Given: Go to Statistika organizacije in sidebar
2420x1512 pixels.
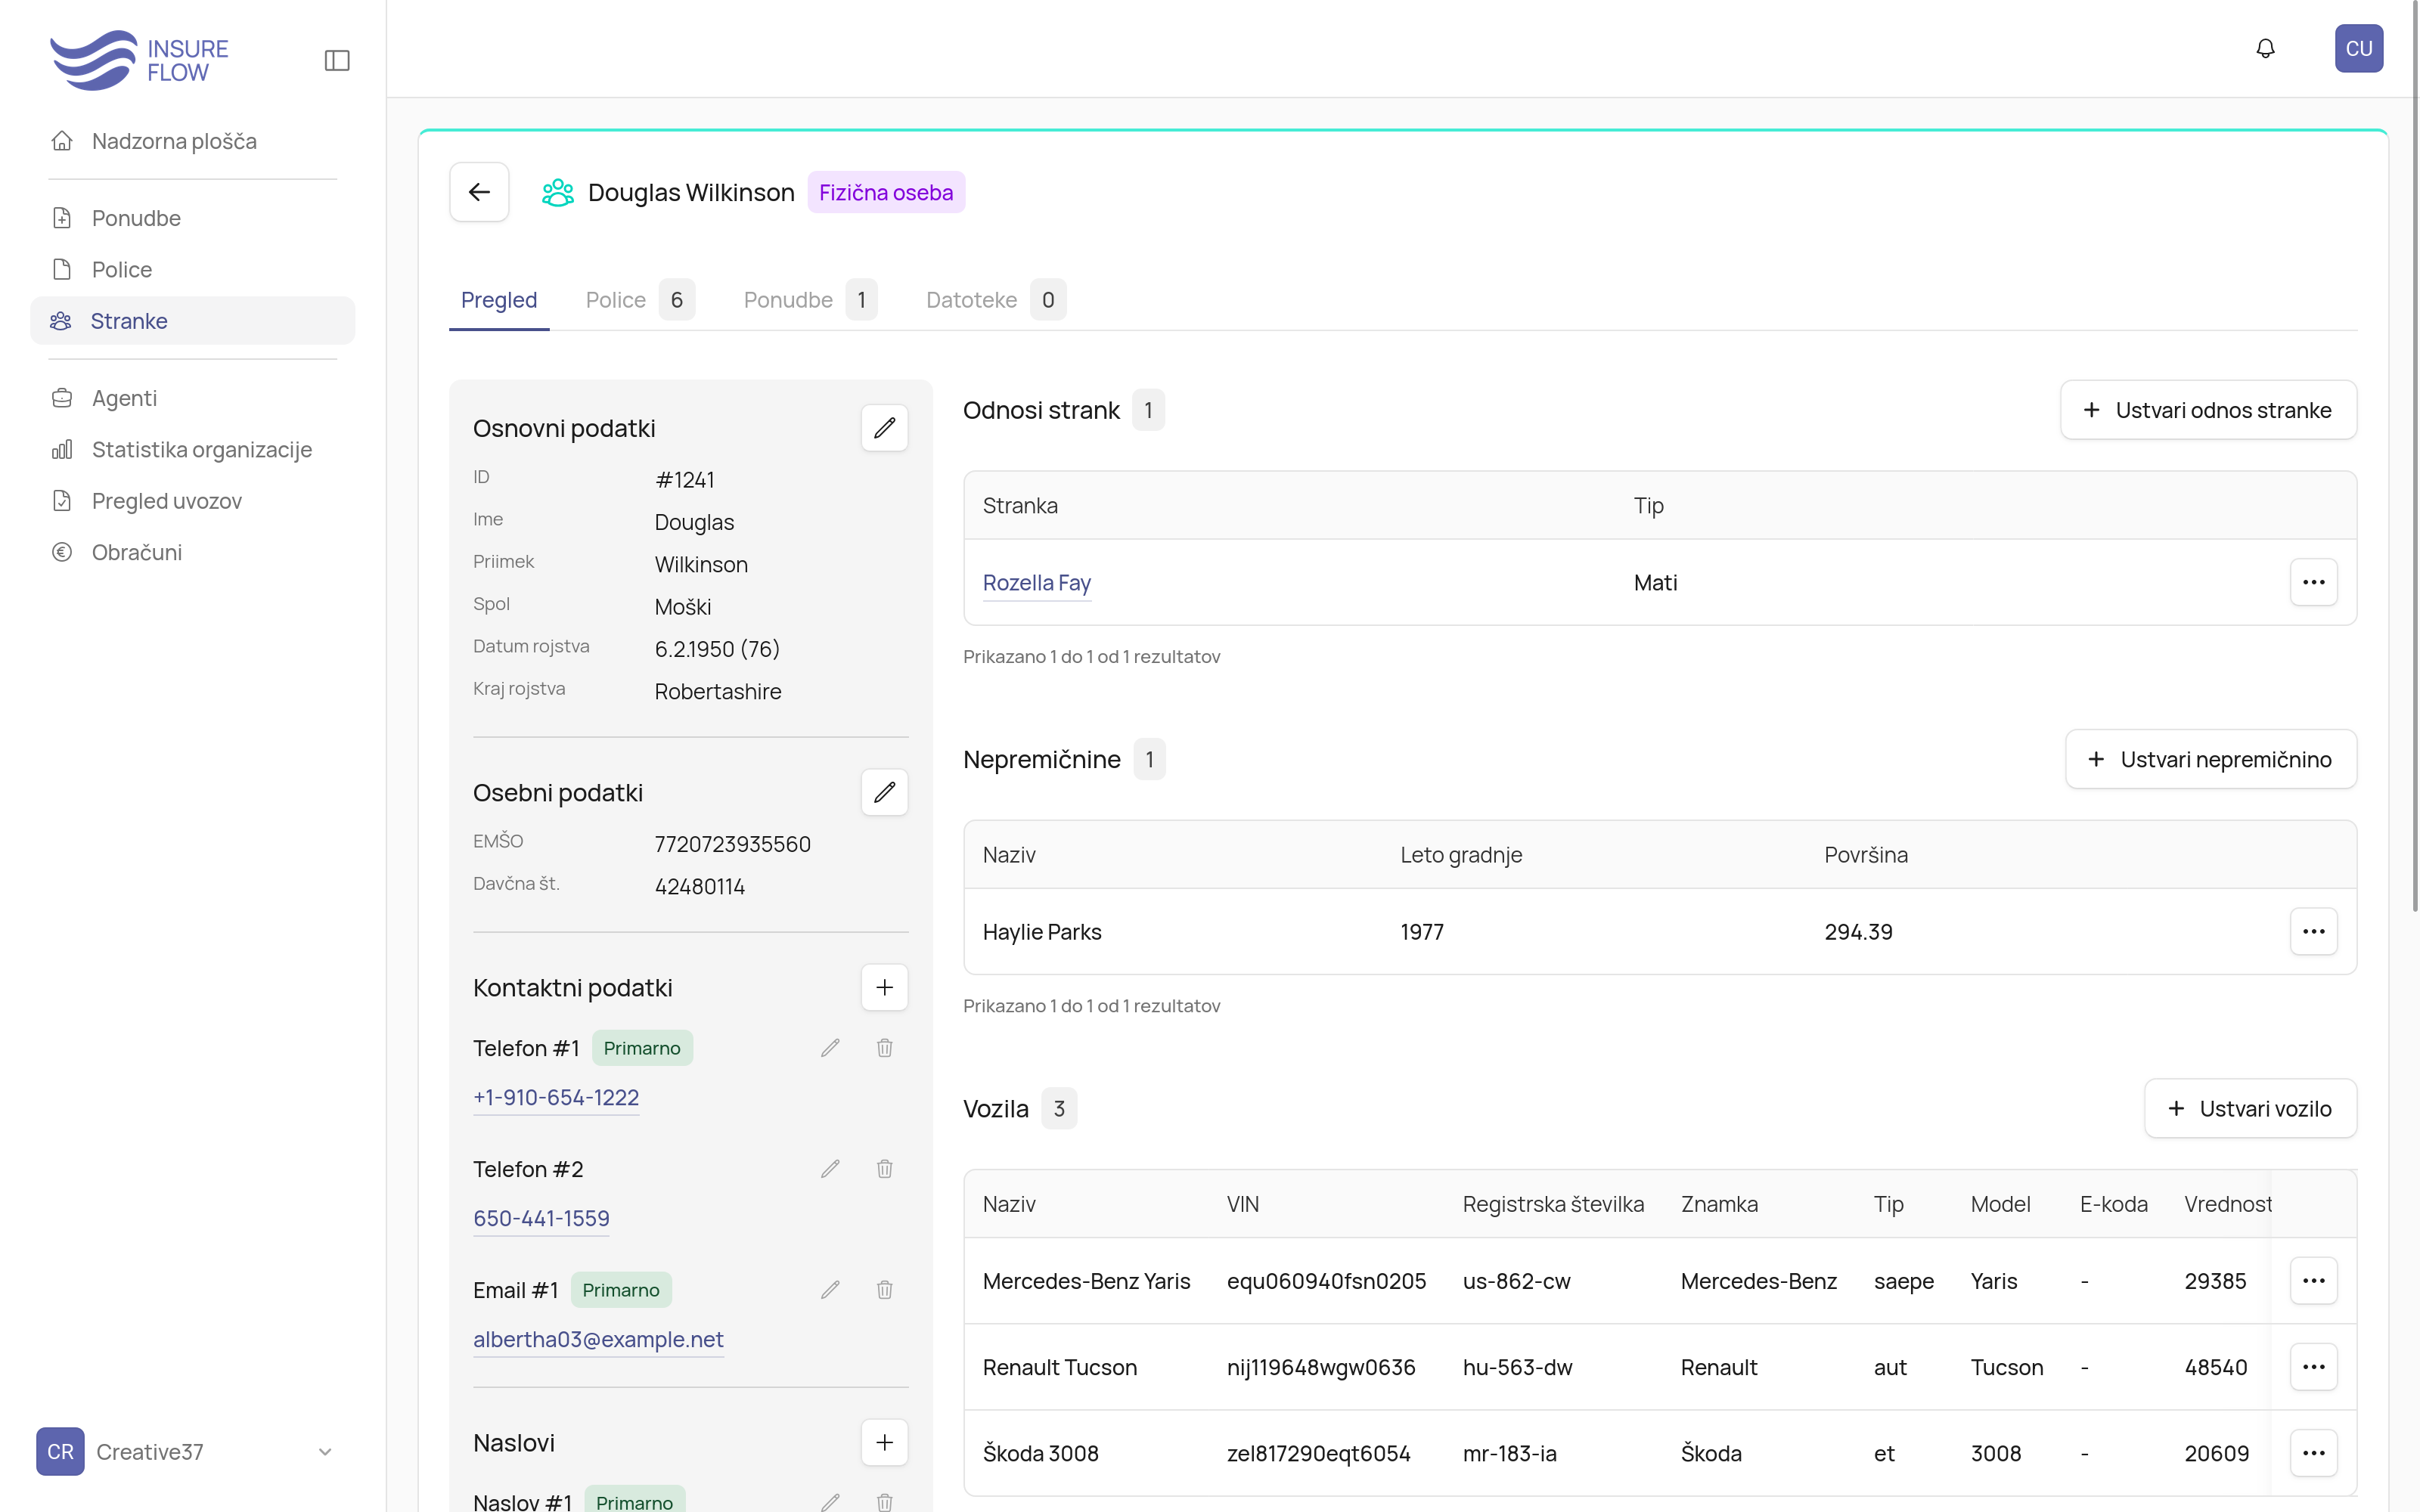Looking at the screenshot, I should [x=202, y=450].
